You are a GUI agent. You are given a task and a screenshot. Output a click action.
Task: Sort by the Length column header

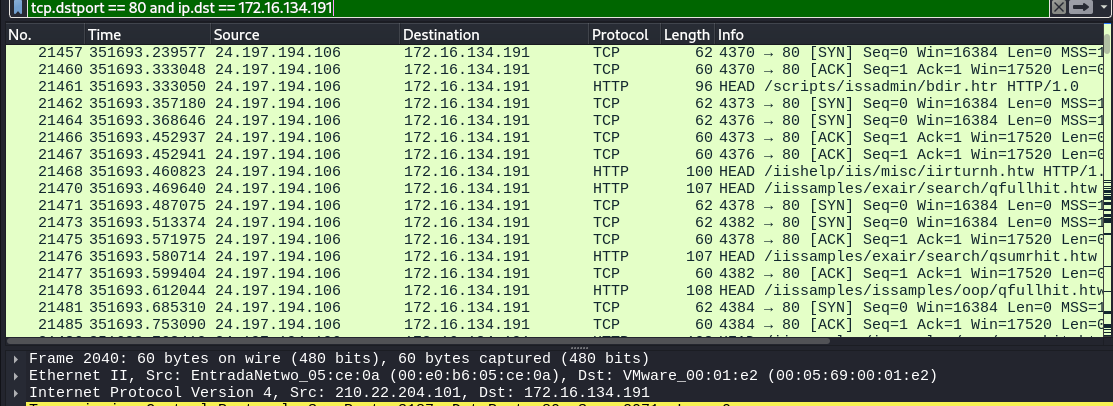click(x=686, y=35)
